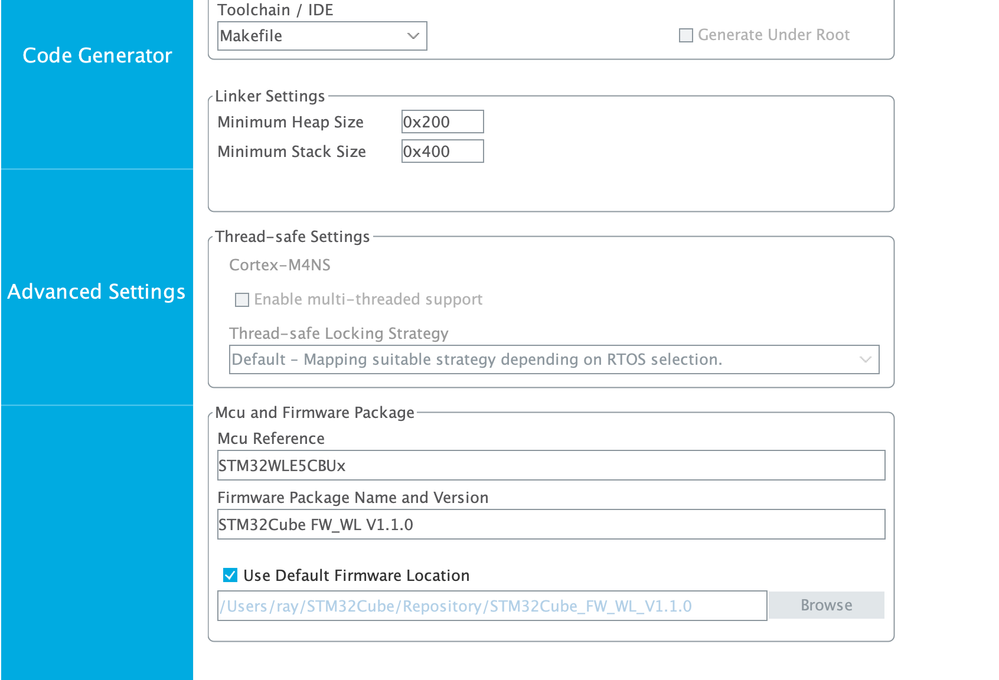
Task: Uncheck Use Default Firmware Location
Action: (x=230, y=575)
